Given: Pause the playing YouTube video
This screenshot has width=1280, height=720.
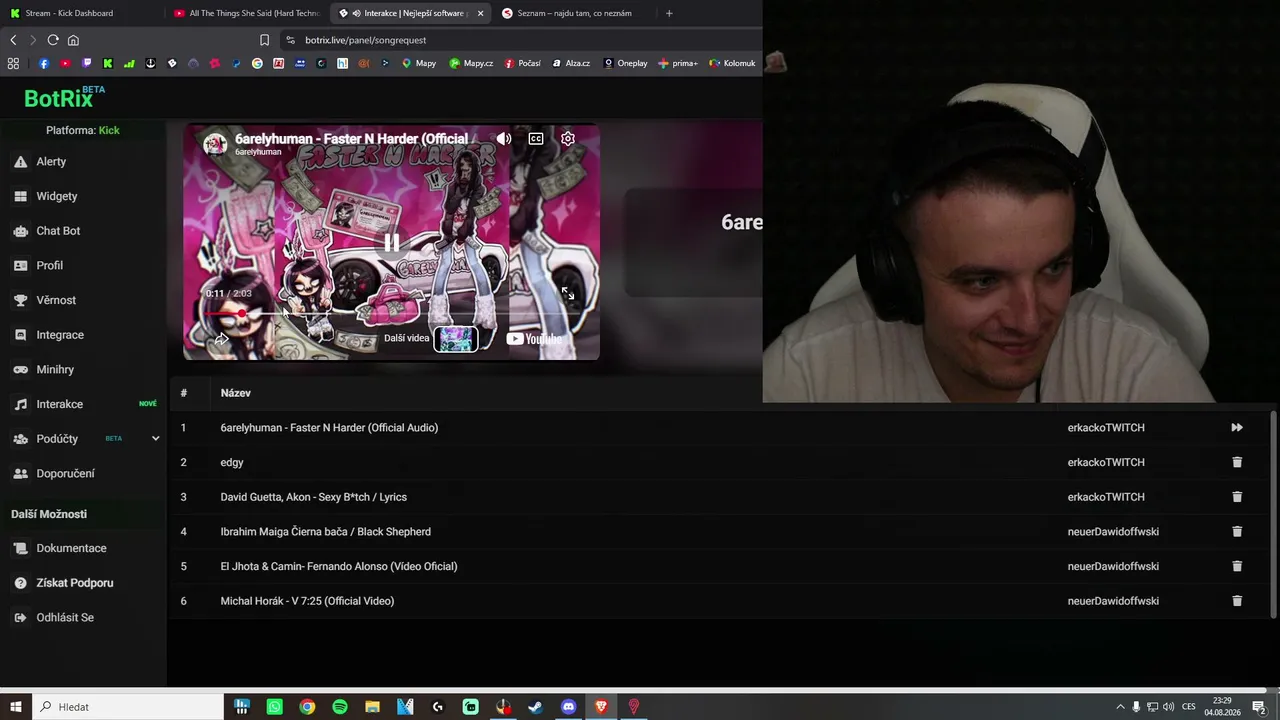Looking at the screenshot, I should click(x=392, y=243).
